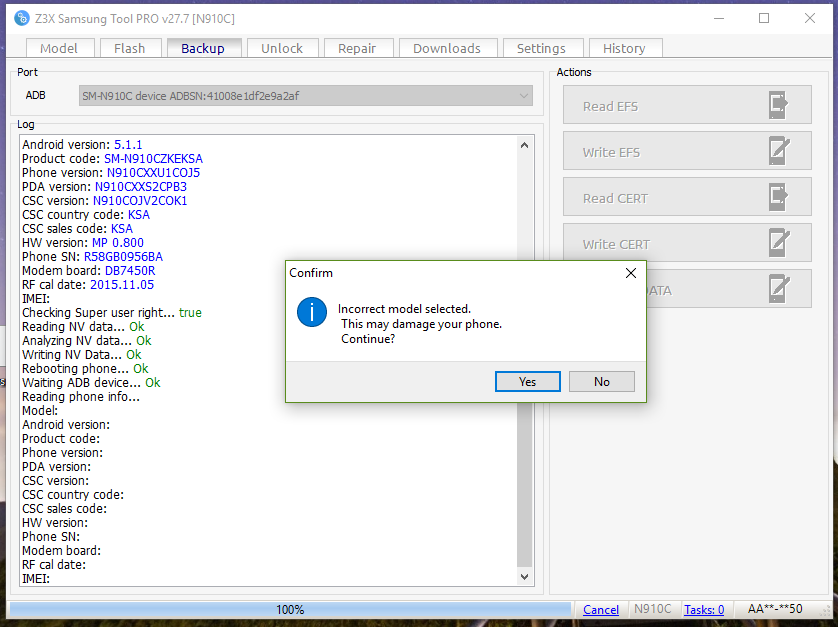Open the Downloads tab

coord(447,48)
